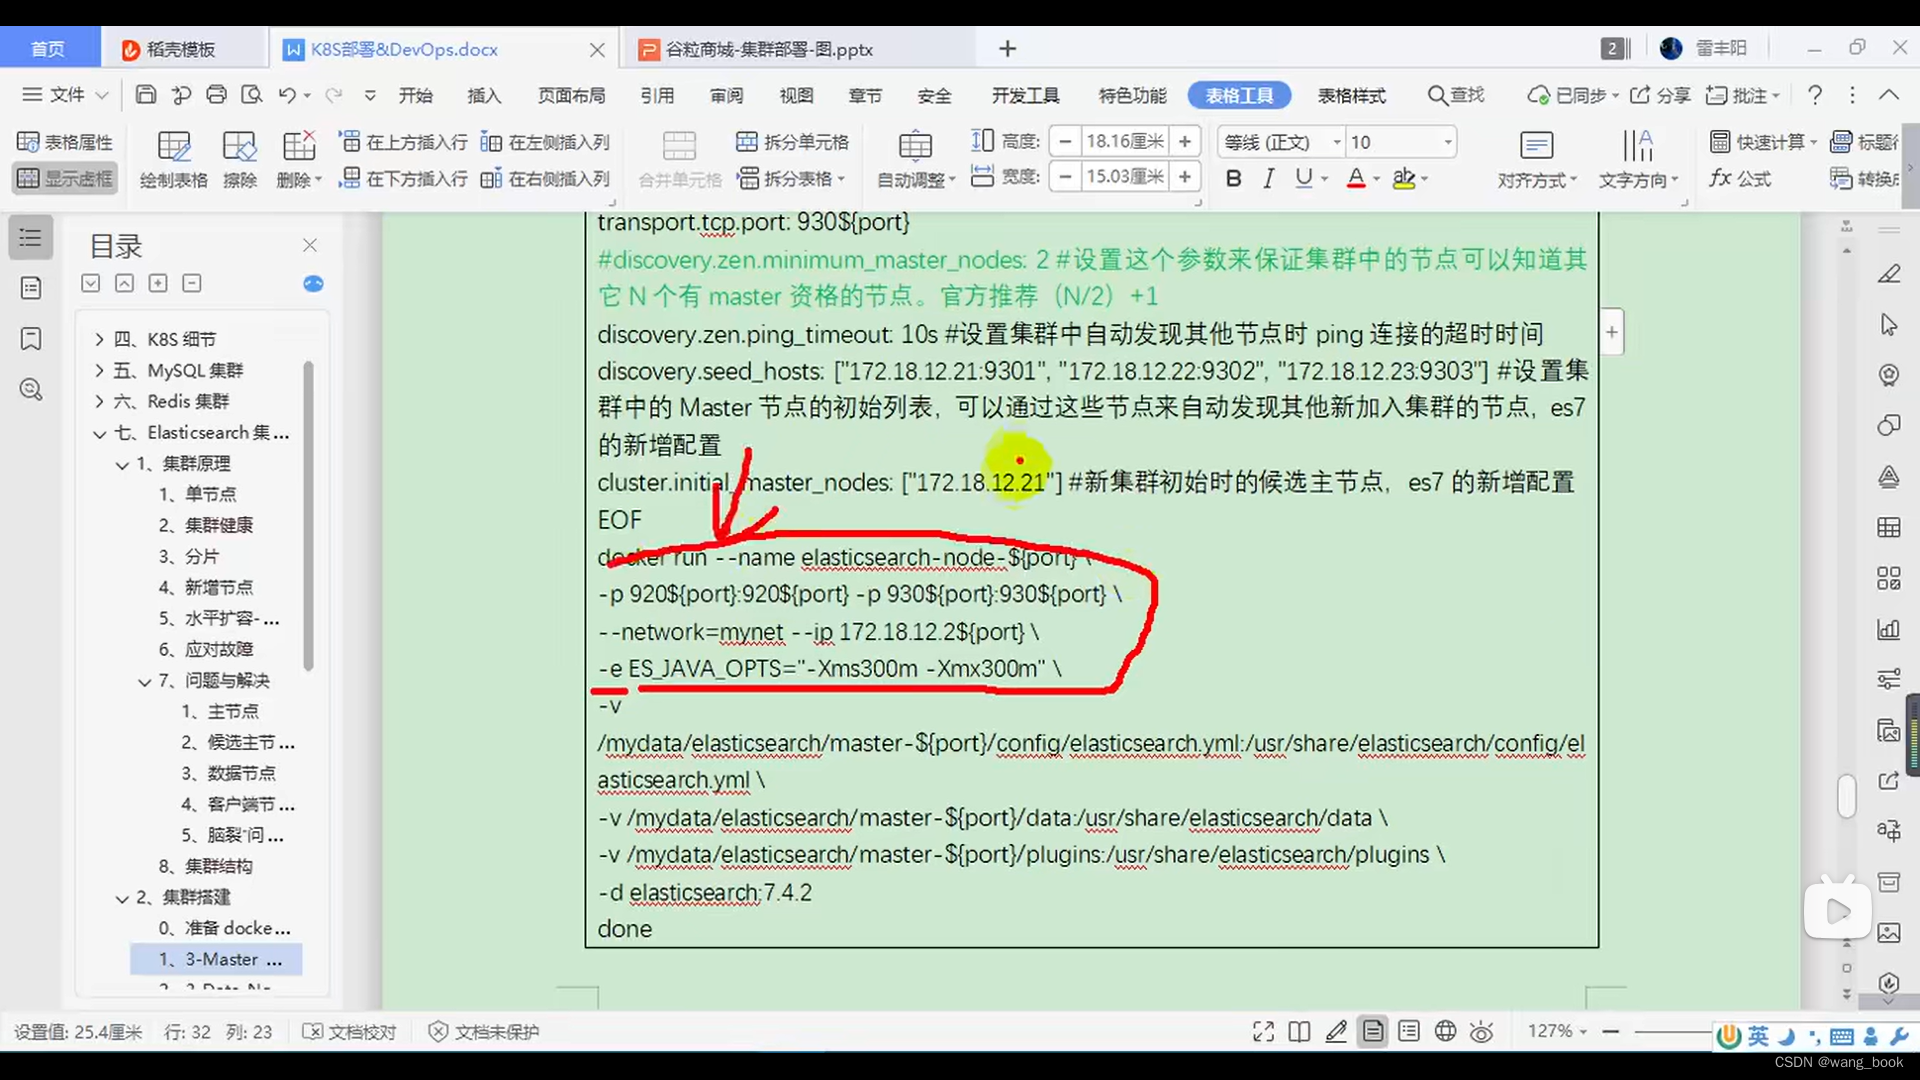The width and height of the screenshot is (1920, 1080).
Task: Click the 快速计算 quick calculate icon
Action: tap(1760, 142)
